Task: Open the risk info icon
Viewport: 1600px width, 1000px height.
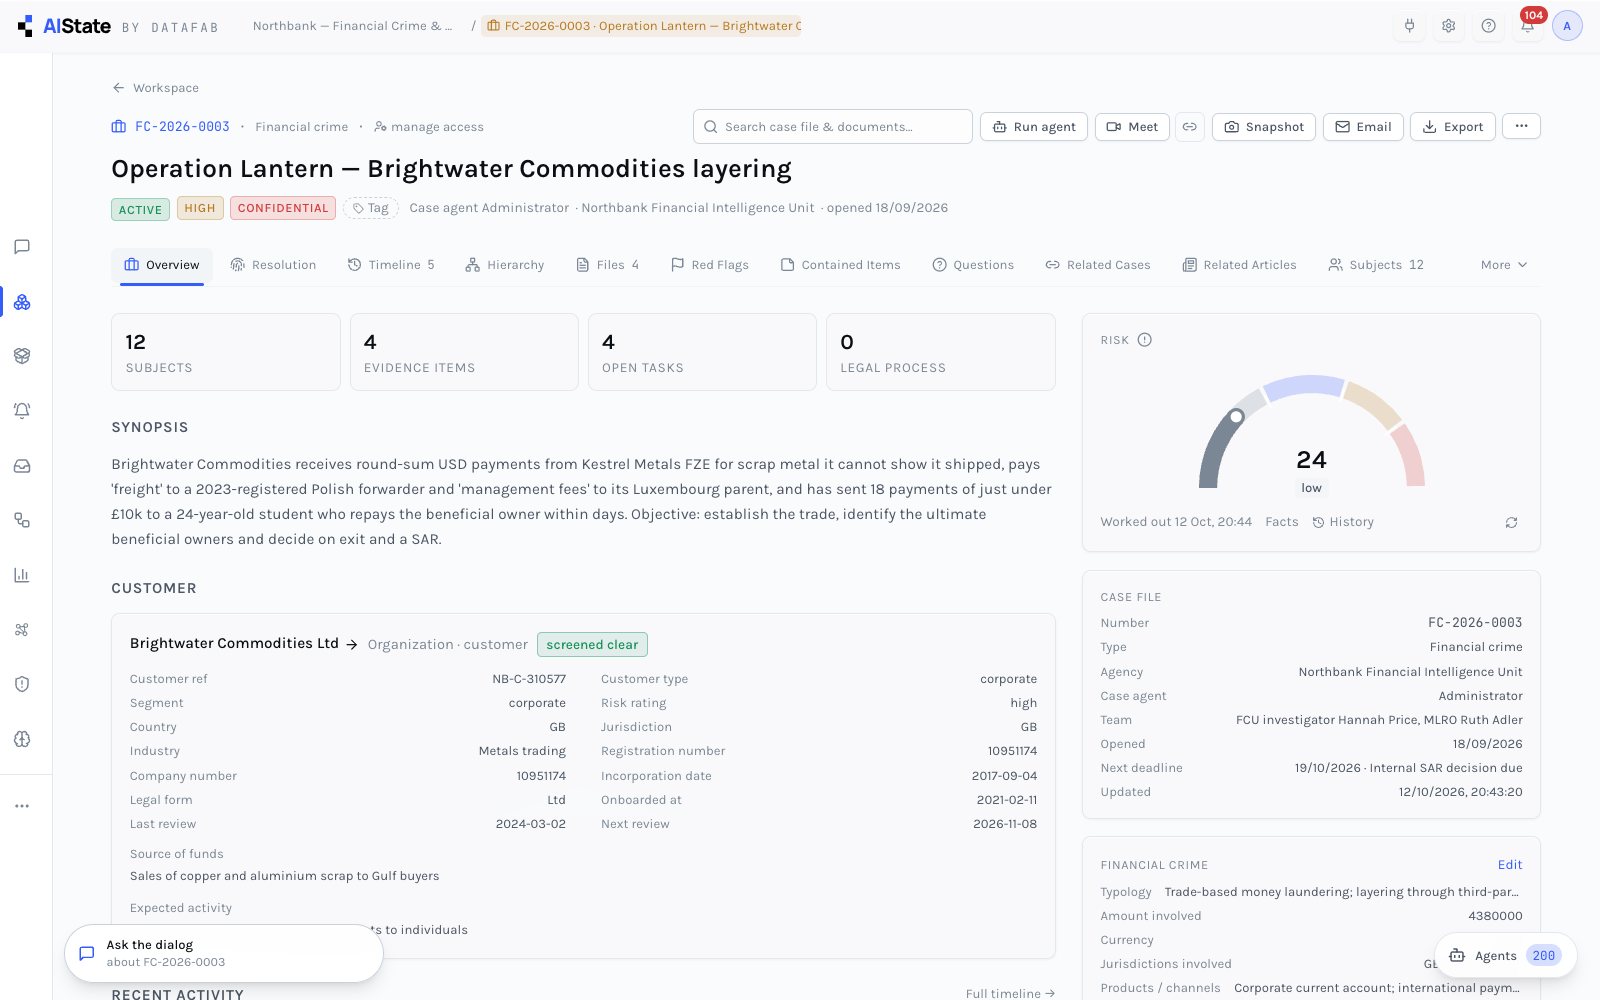Action: tap(1145, 340)
